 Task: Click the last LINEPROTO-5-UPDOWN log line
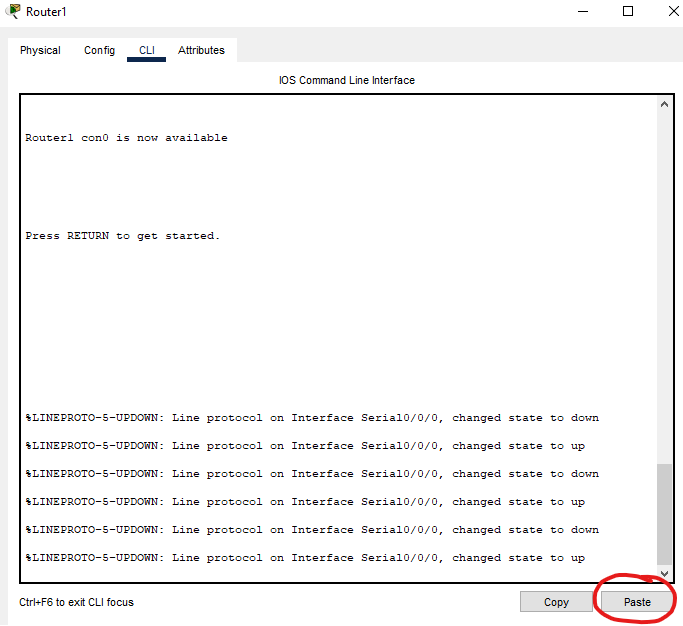tap(305, 558)
